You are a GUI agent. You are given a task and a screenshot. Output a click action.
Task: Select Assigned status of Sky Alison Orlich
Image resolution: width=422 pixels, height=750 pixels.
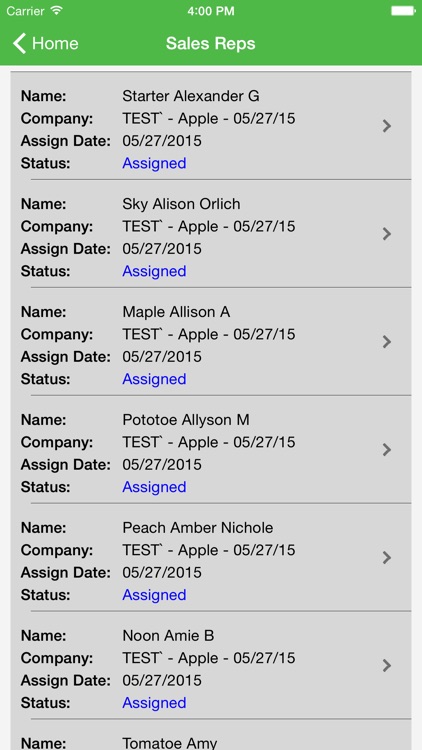(x=154, y=271)
